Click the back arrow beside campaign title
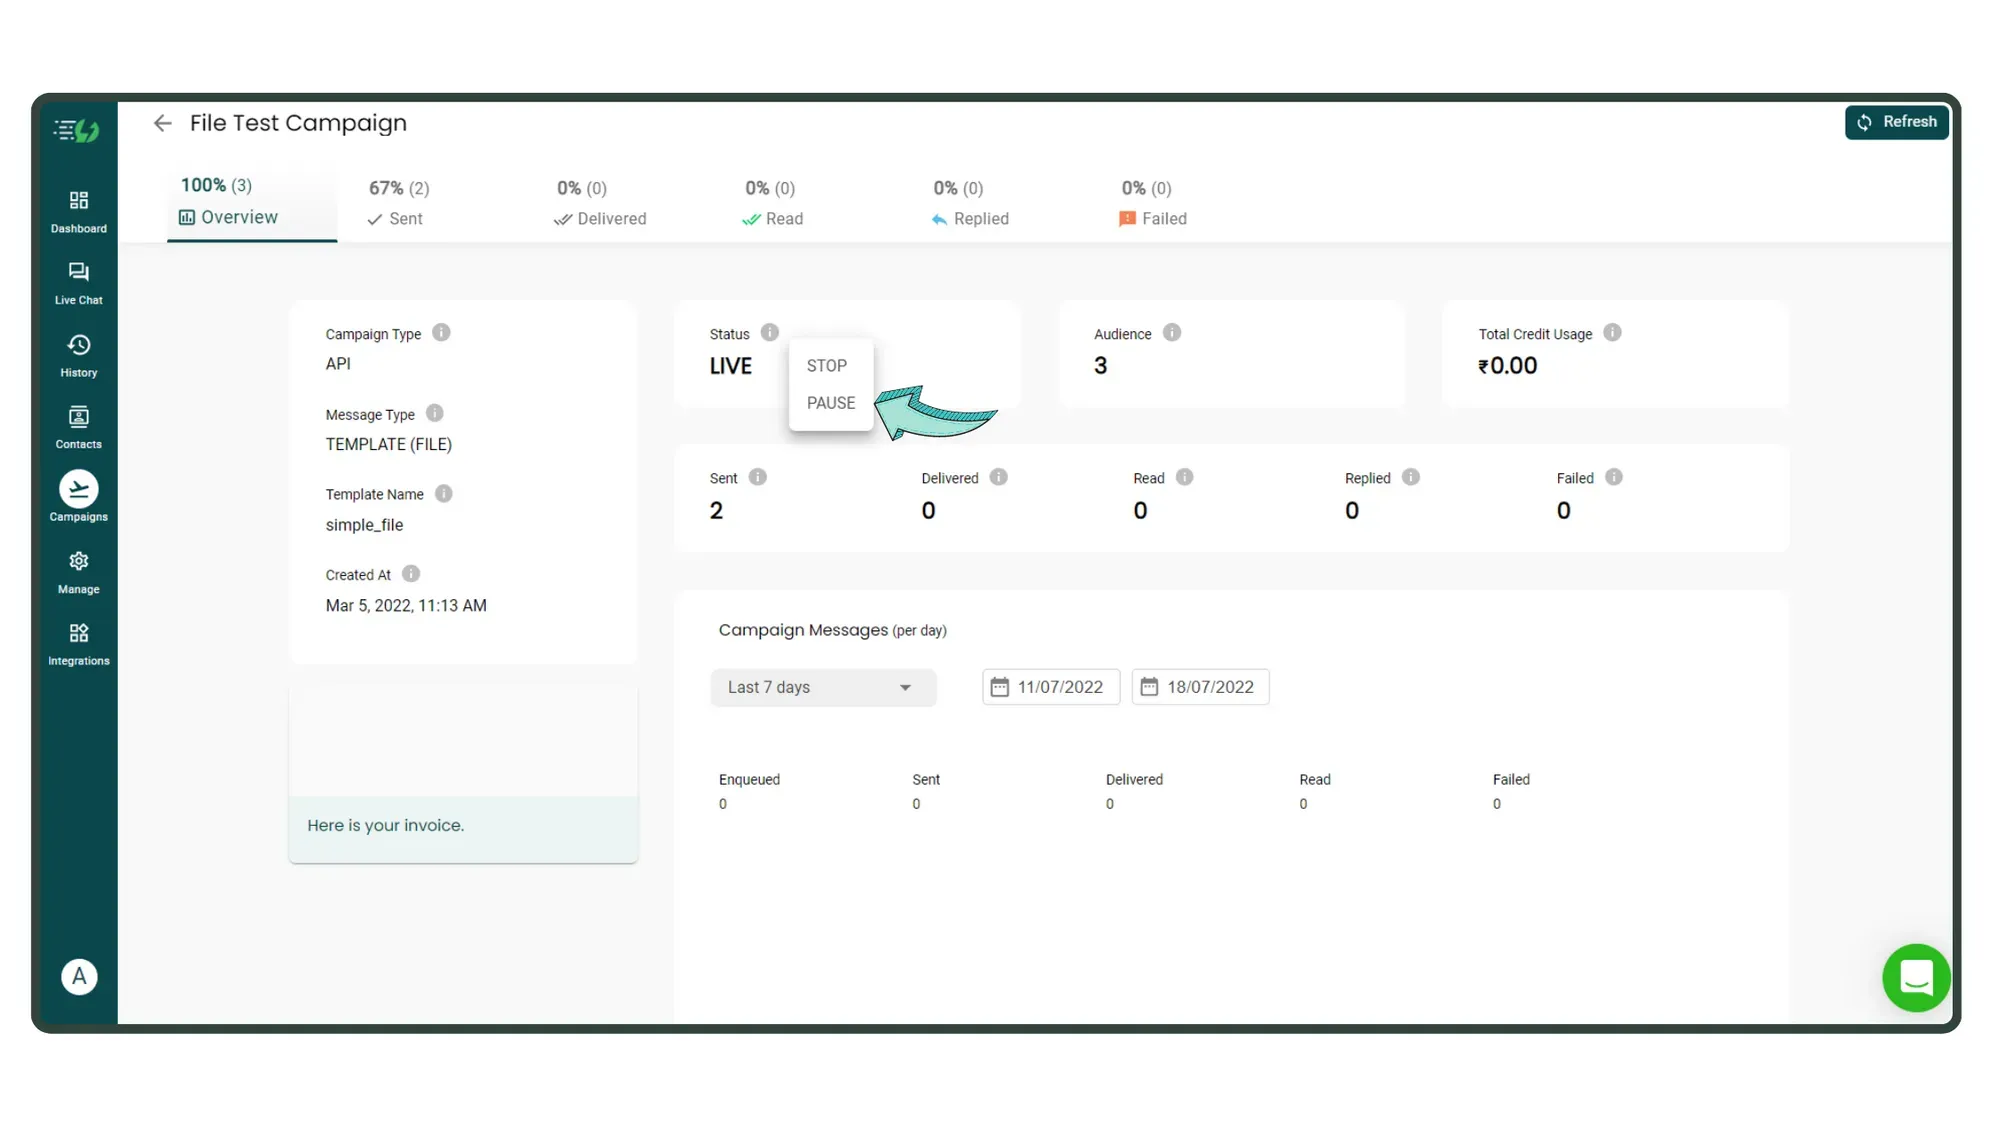 [162, 123]
